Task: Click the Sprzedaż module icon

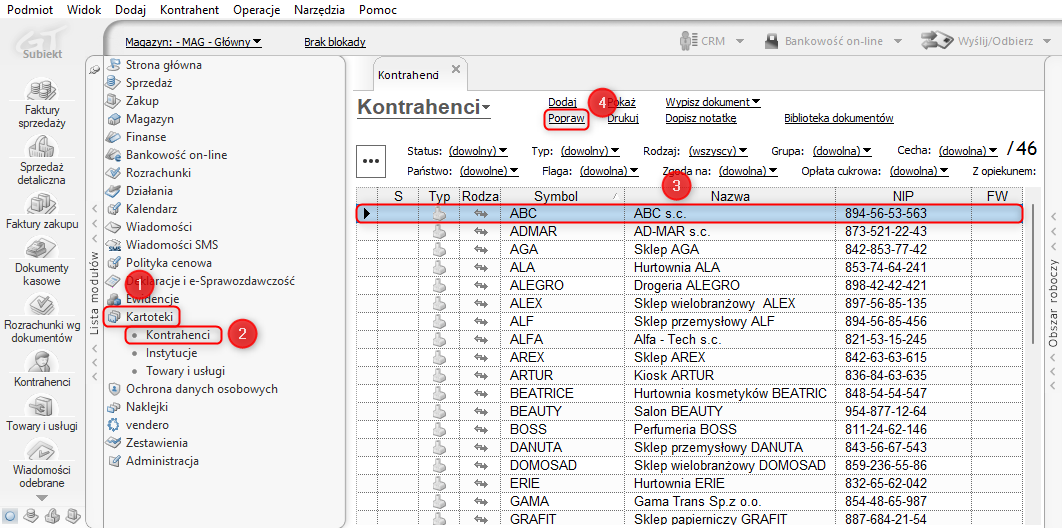Action: tap(114, 83)
